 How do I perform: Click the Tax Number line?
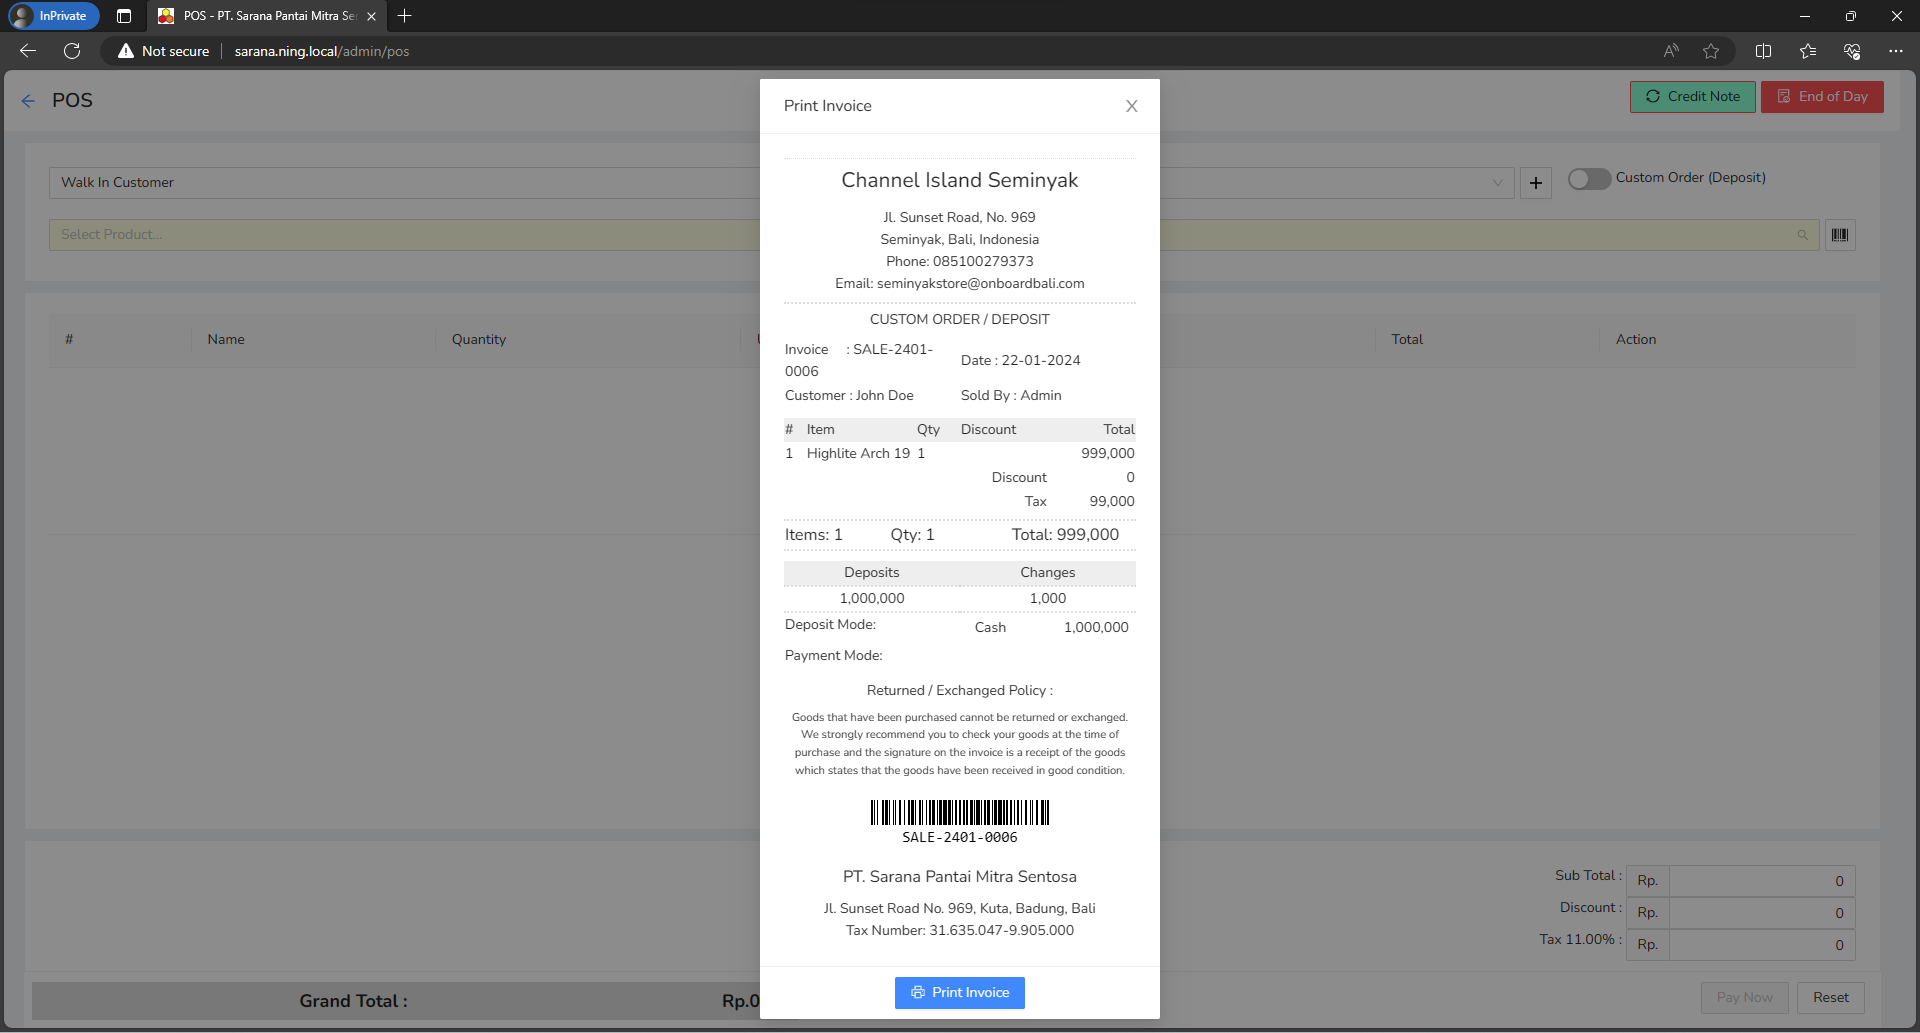(x=959, y=931)
